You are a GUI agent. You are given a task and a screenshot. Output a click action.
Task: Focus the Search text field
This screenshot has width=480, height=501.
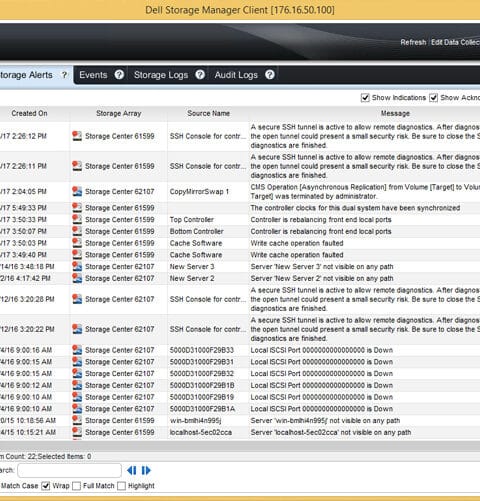coord(69,470)
